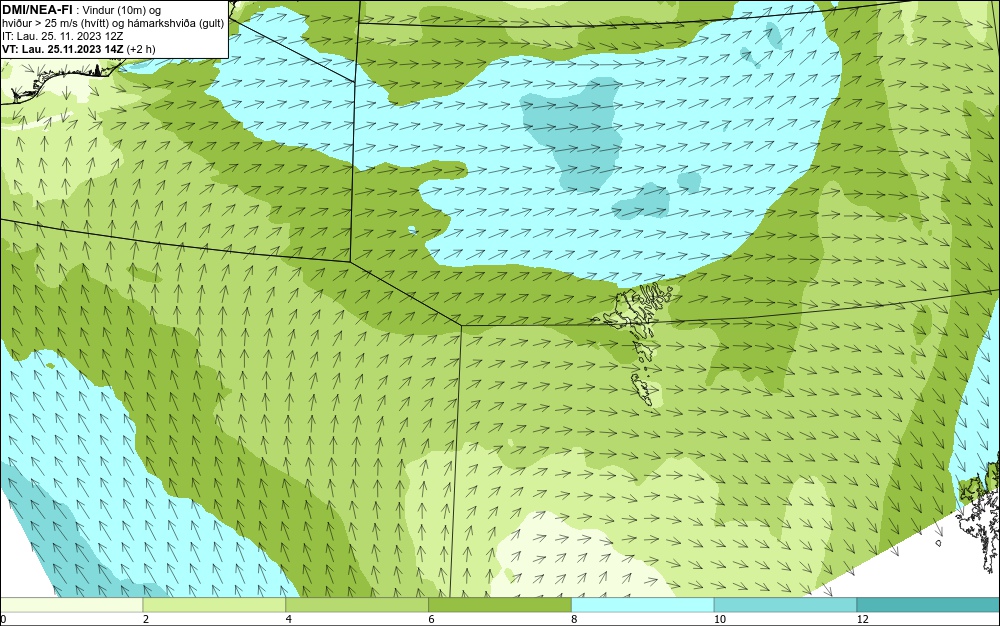The image size is (1000, 626).
Task: Click the legend label '4'
Action: click(288, 619)
